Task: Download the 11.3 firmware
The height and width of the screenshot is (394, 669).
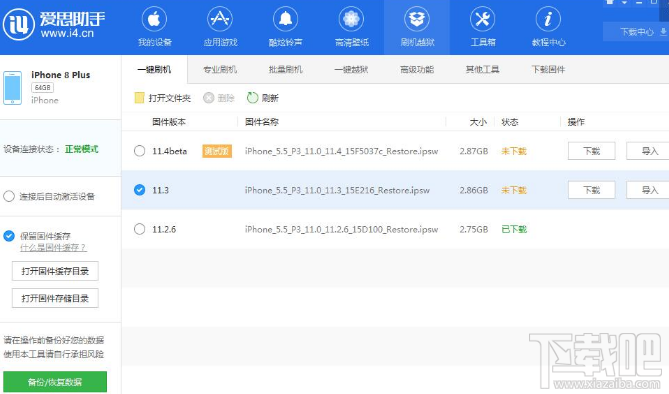Action: tap(591, 190)
